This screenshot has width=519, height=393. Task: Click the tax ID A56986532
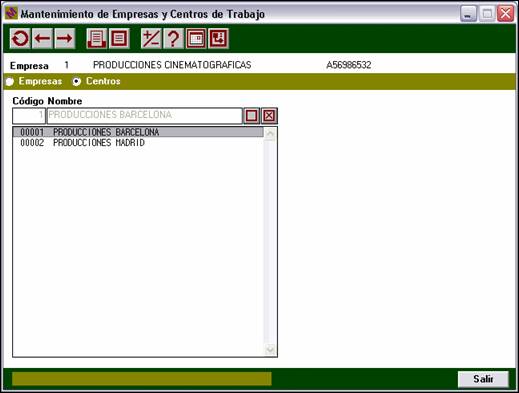(349, 65)
